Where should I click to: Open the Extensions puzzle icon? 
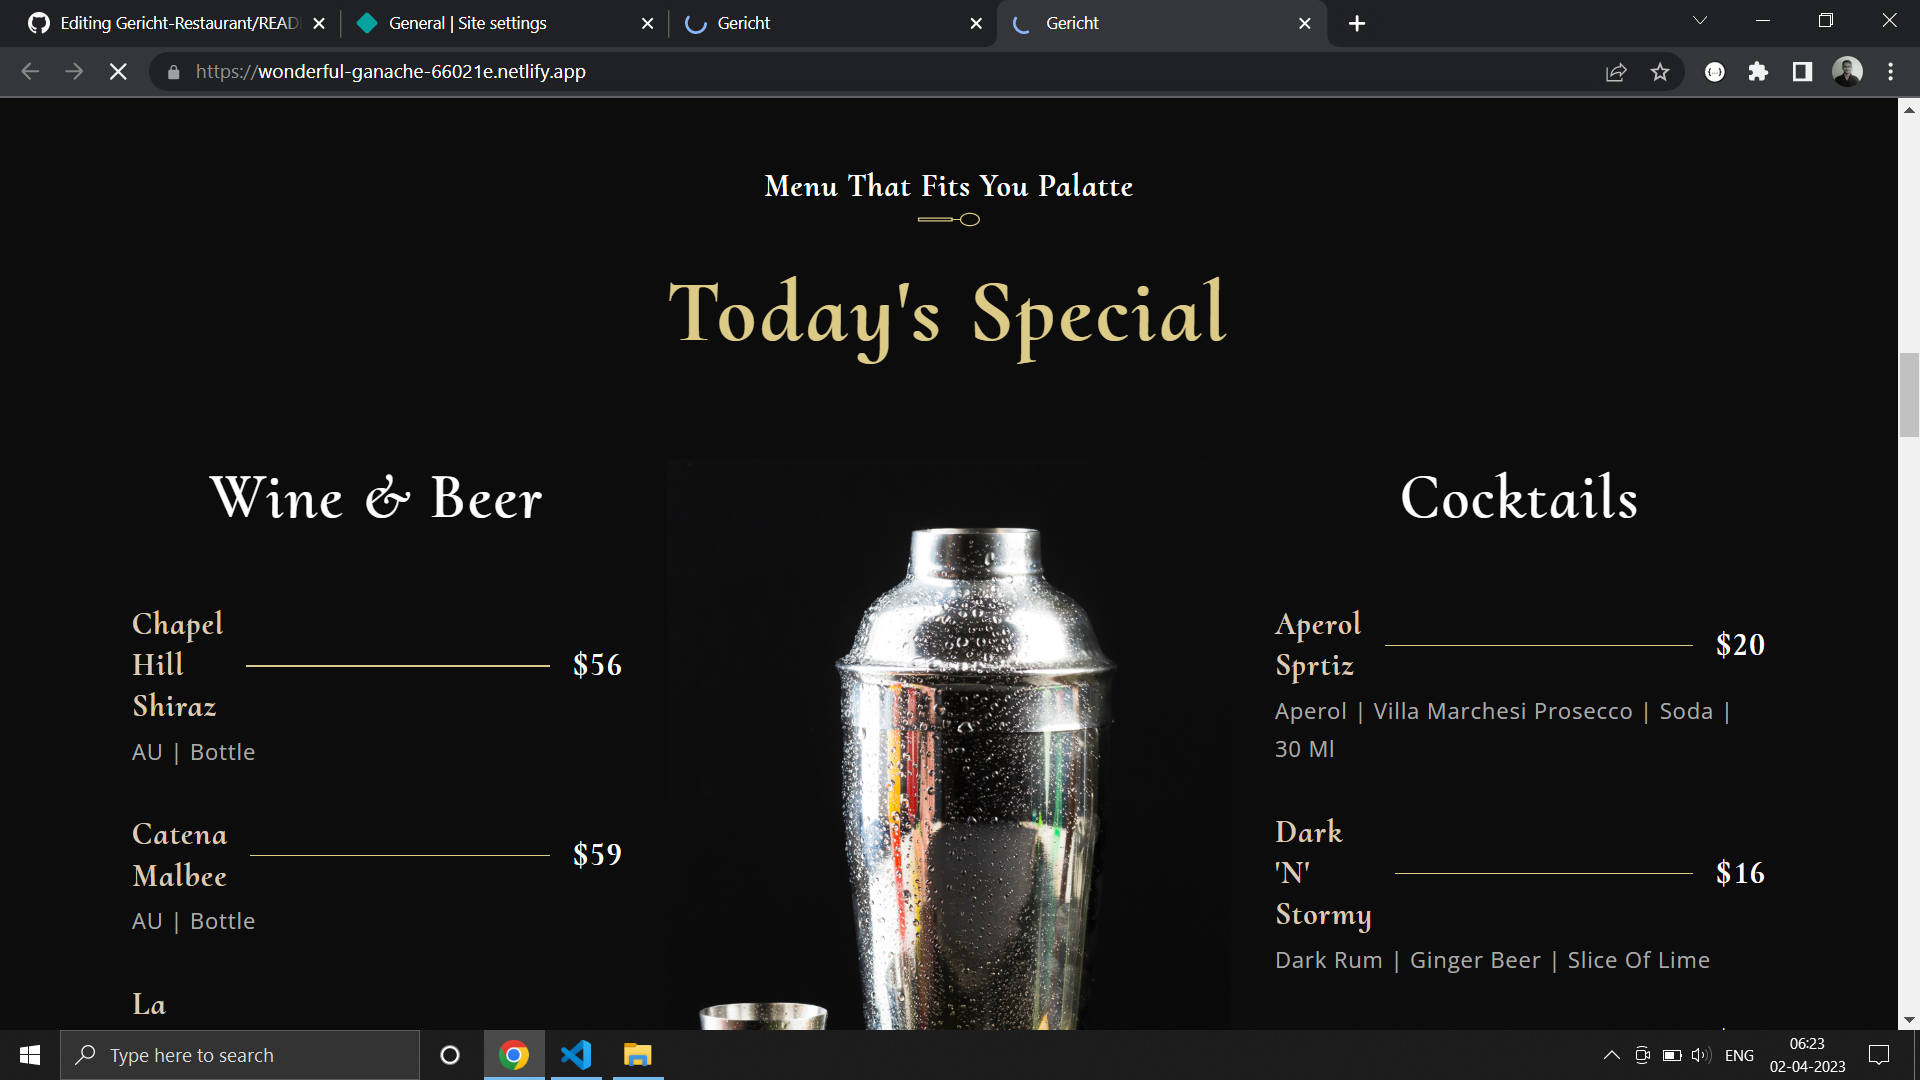tap(1758, 72)
